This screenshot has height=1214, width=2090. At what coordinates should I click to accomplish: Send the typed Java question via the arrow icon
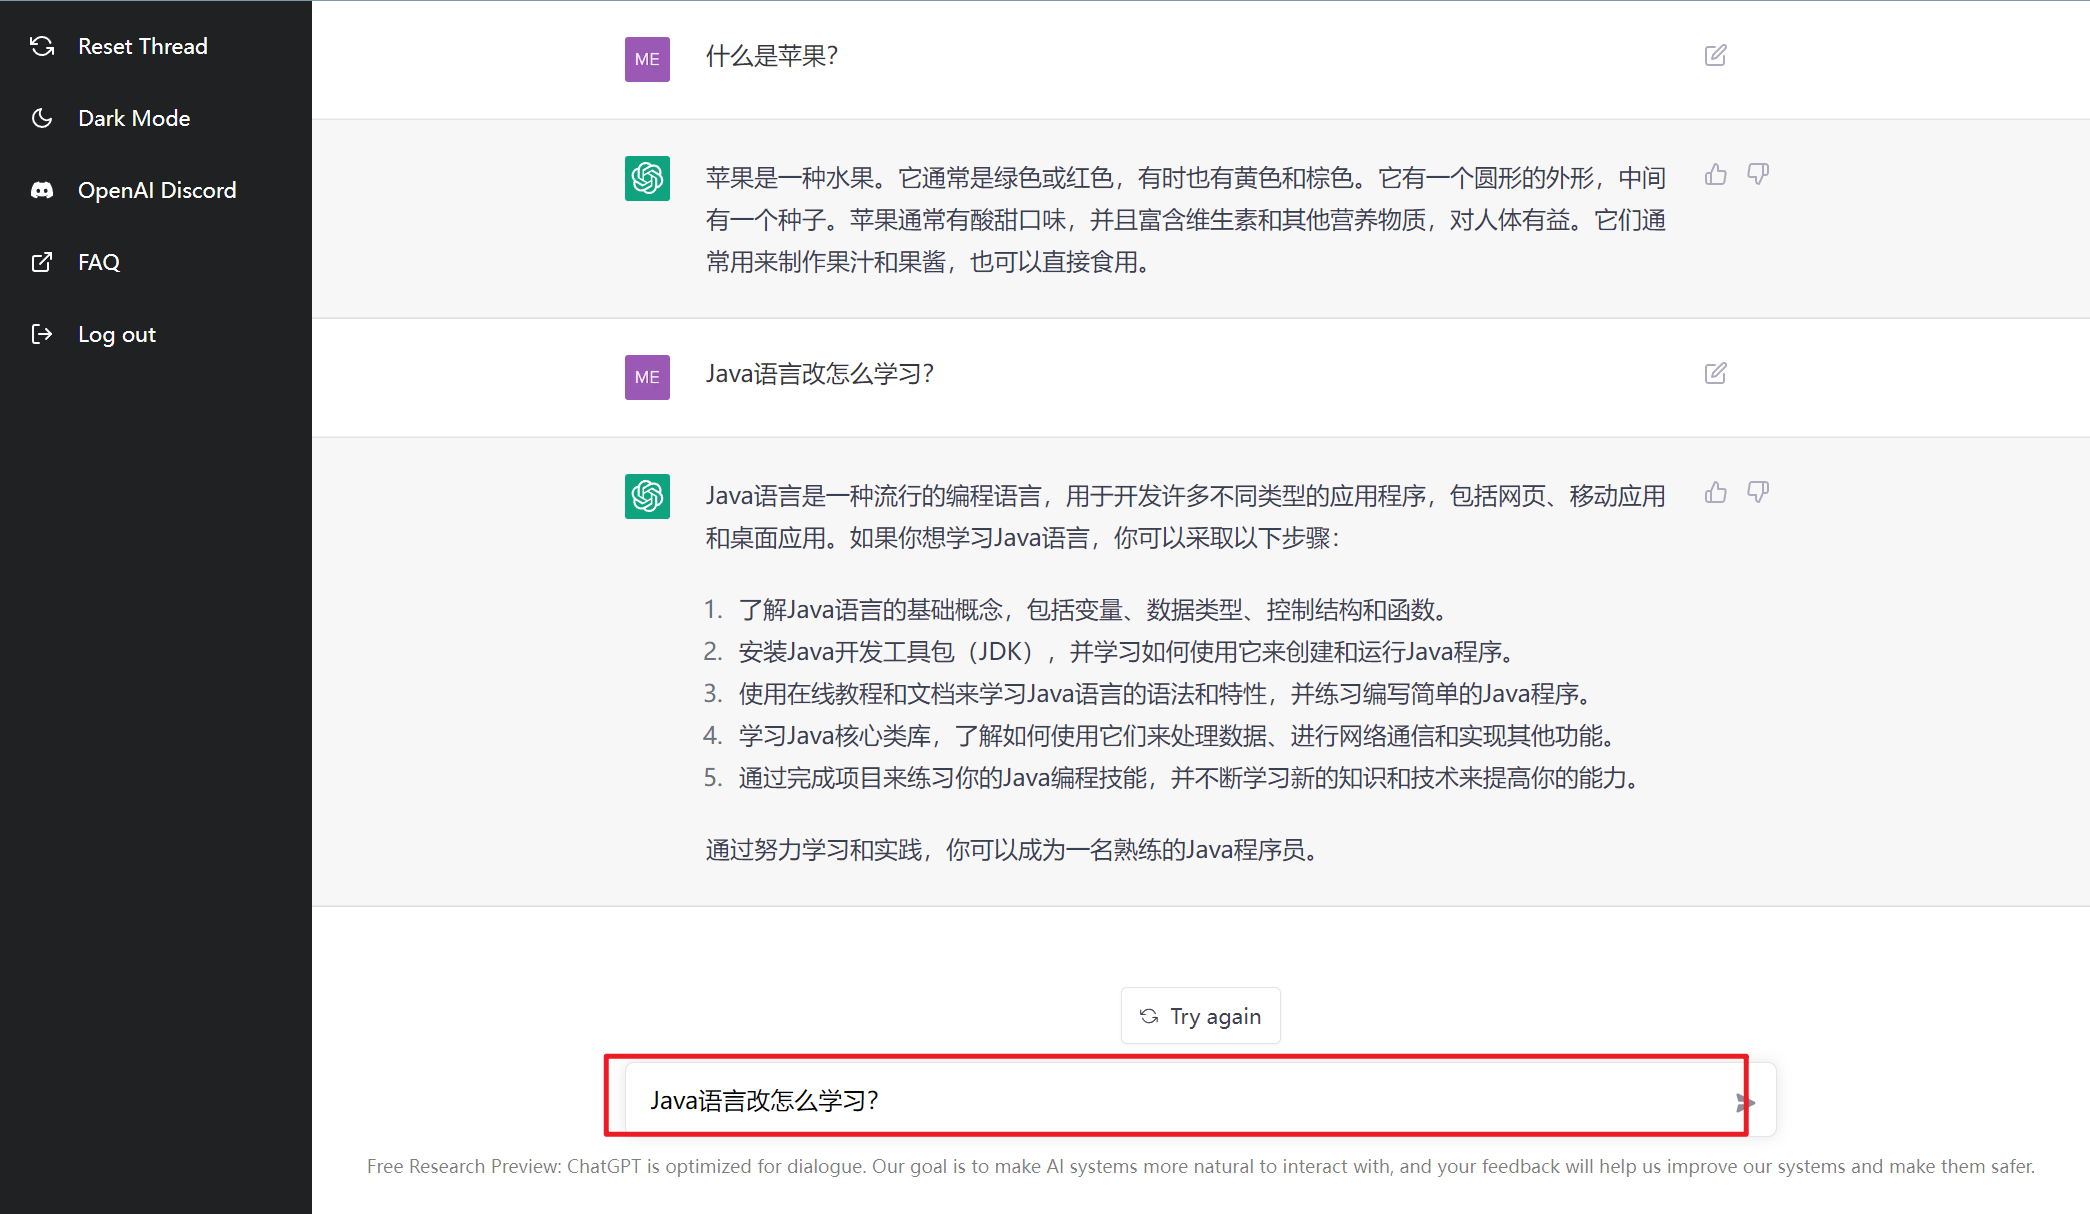pos(1746,1102)
